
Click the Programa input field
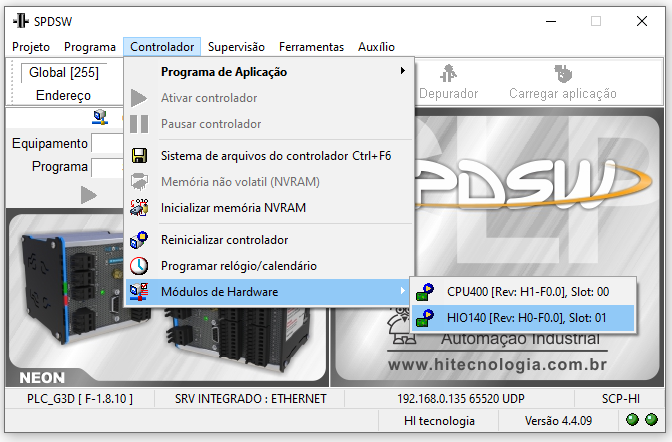pyautogui.click(x=107, y=167)
